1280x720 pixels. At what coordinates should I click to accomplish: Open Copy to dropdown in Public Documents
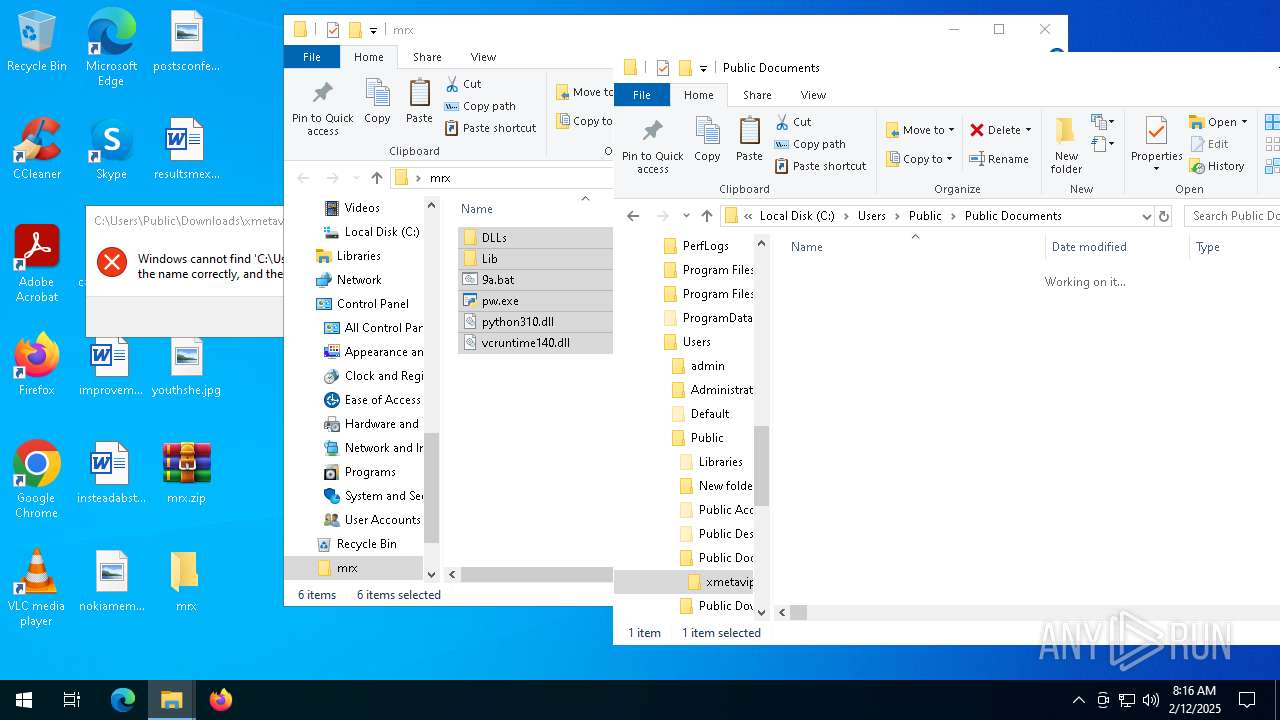click(x=921, y=159)
